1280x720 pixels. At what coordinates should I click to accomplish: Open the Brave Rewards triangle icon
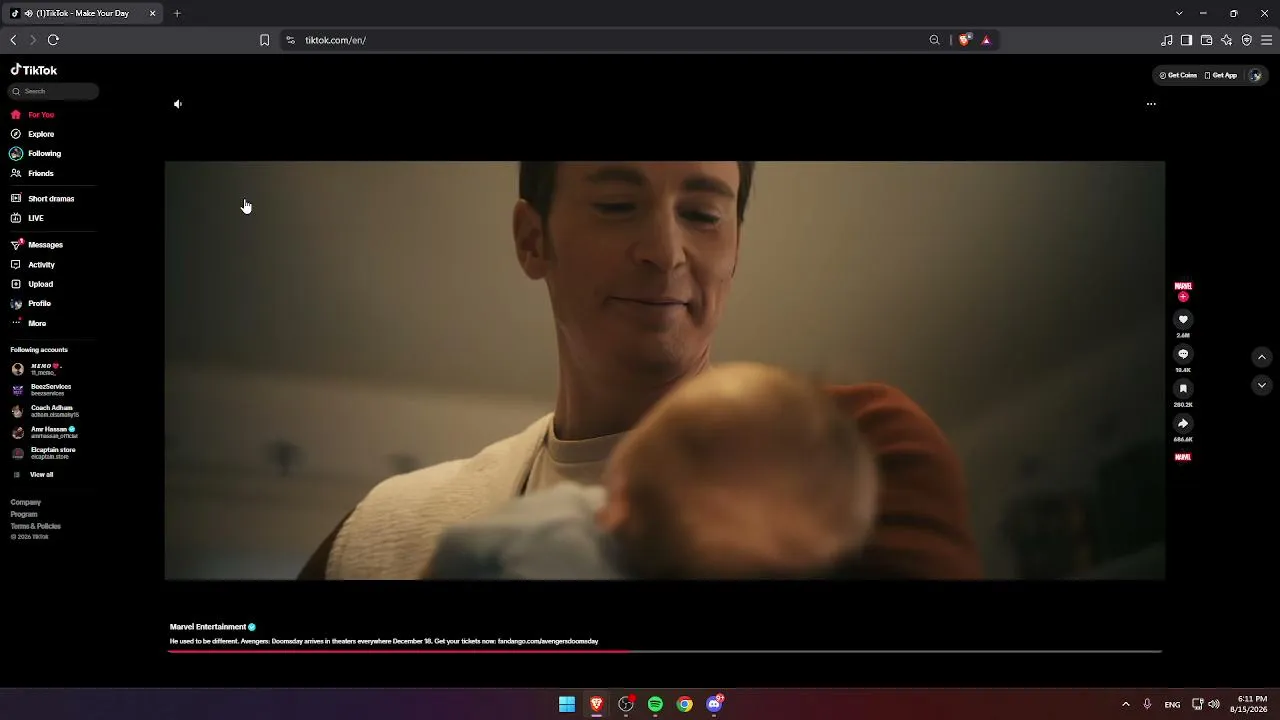(x=986, y=40)
